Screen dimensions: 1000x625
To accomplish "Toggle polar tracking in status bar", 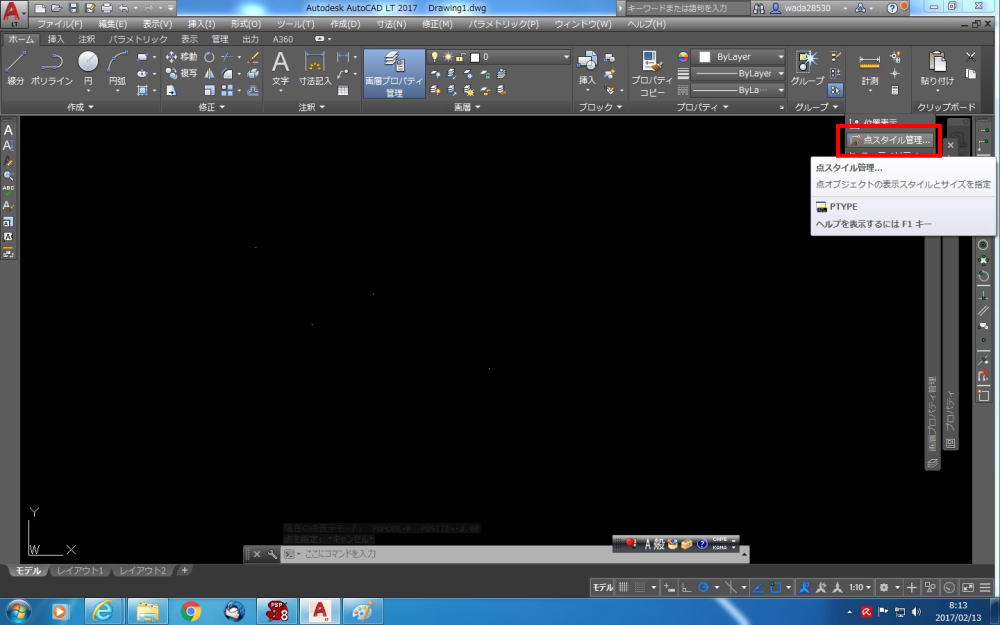I will pos(703,587).
